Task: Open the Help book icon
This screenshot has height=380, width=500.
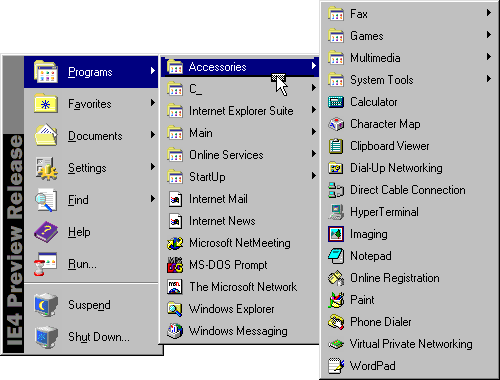Action: pyautogui.click(x=46, y=232)
